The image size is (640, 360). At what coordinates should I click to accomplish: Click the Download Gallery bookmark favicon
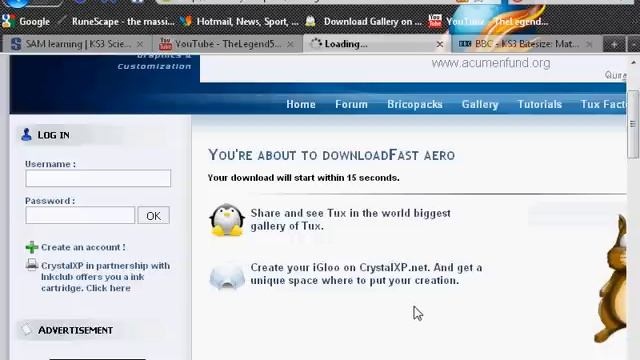tap(311, 21)
